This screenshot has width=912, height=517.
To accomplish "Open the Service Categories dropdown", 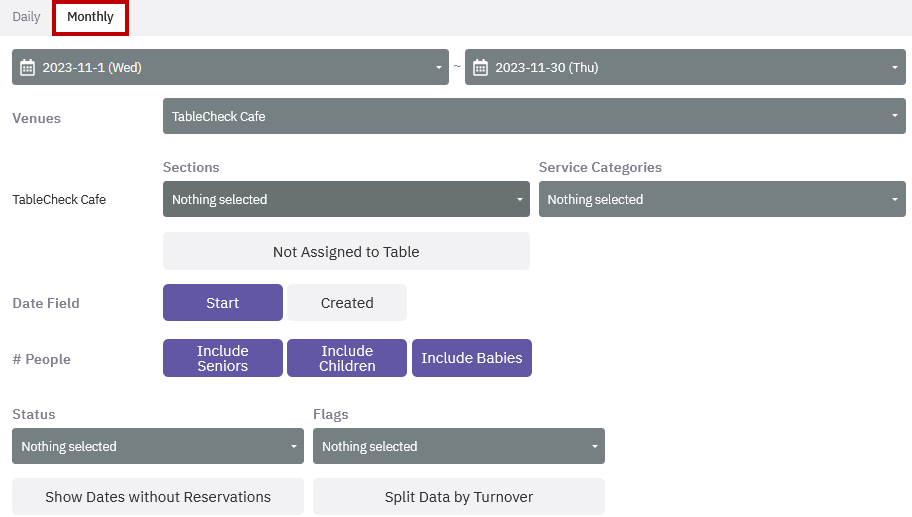I will pos(722,199).
